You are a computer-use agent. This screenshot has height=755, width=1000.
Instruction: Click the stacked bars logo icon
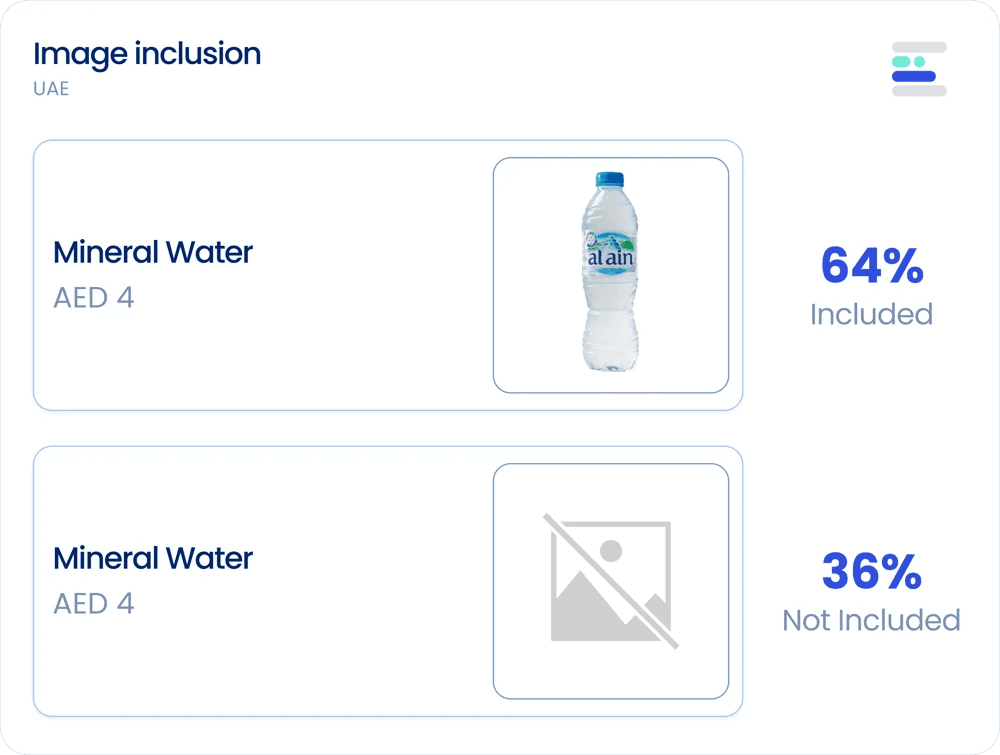919,69
